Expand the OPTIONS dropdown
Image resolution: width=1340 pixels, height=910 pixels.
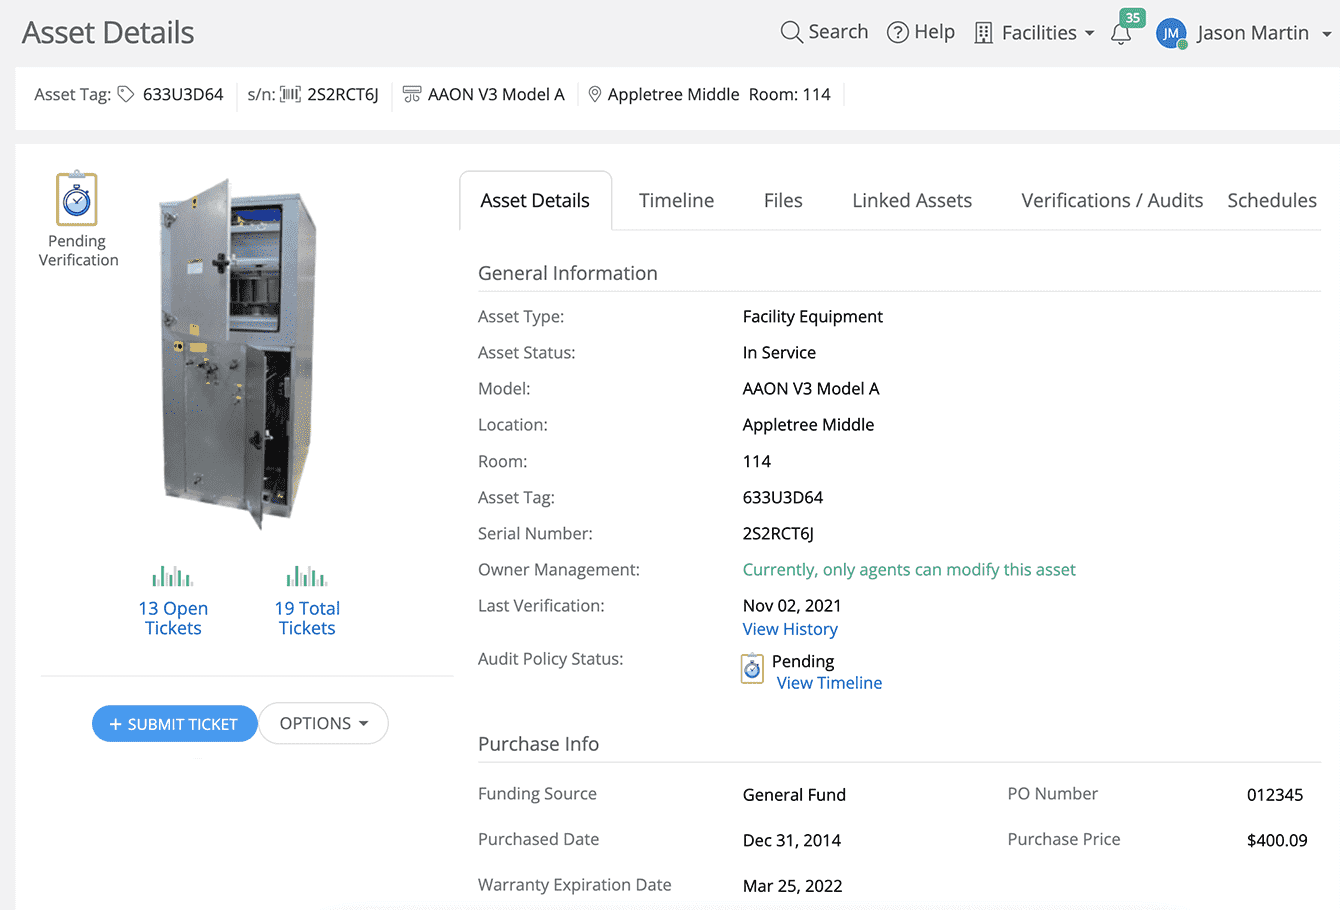coord(323,723)
